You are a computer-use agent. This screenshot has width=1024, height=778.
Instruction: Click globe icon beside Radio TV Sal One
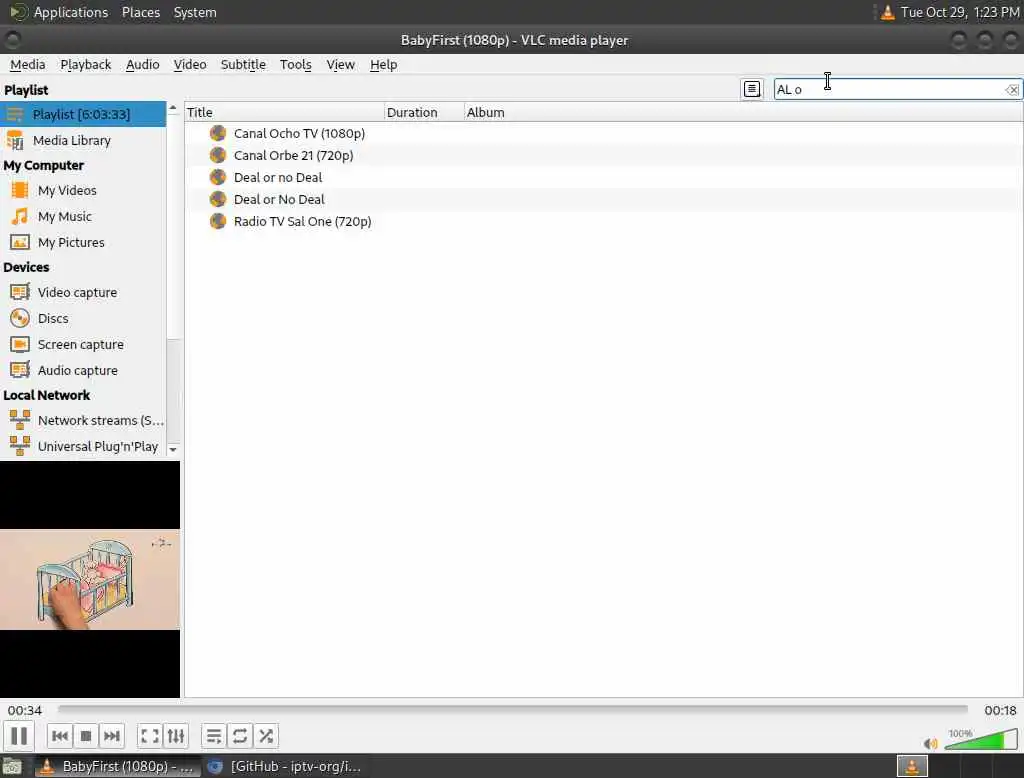(217, 221)
